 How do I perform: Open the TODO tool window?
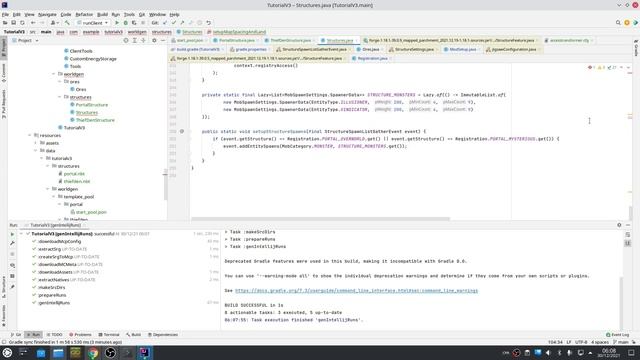[55, 335]
